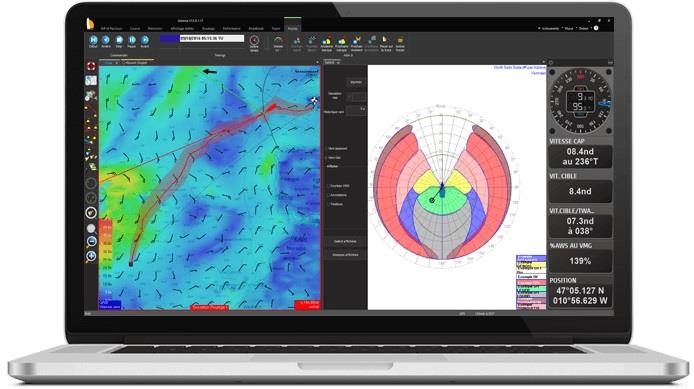Viewport: 694px width, 389px height.
Task: Toggle the Courbes VMG checkbox
Action: (329, 186)
